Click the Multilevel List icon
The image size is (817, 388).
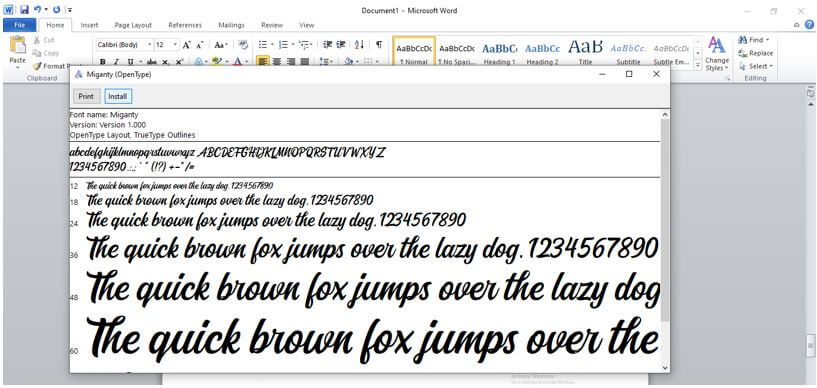(x=304, y=45)
